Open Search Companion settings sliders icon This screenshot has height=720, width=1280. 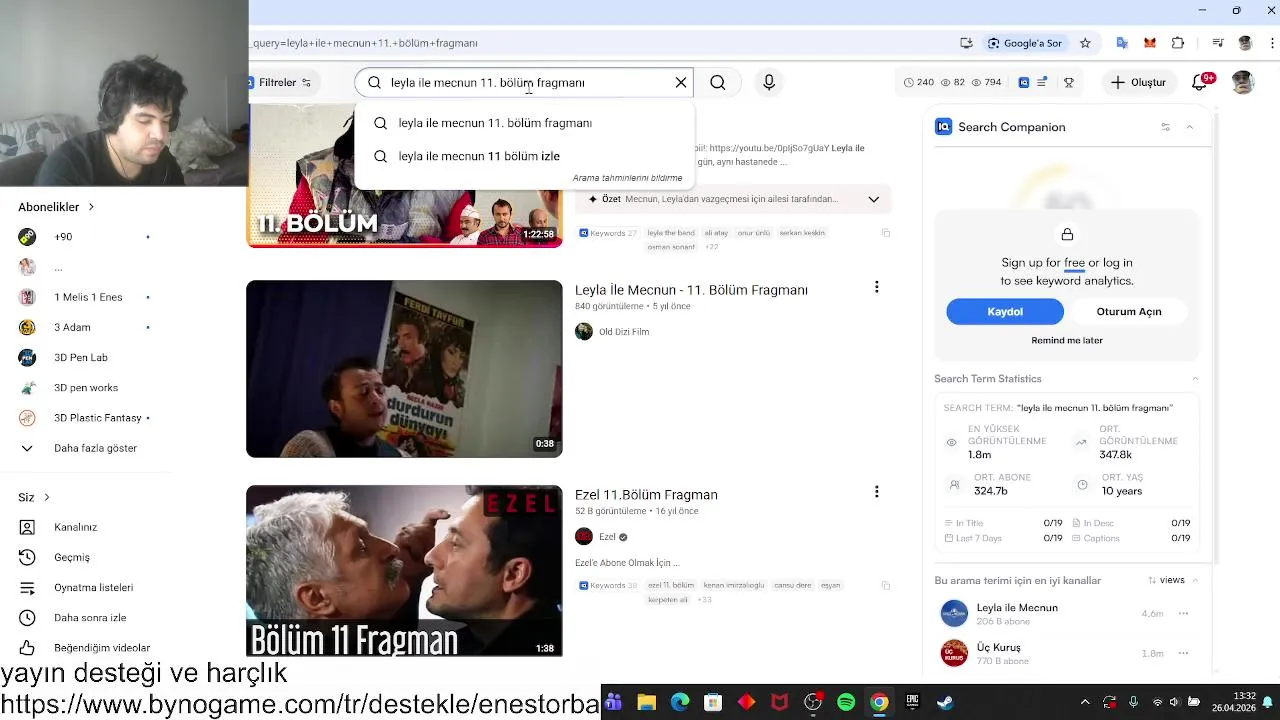pos(1165,127)
